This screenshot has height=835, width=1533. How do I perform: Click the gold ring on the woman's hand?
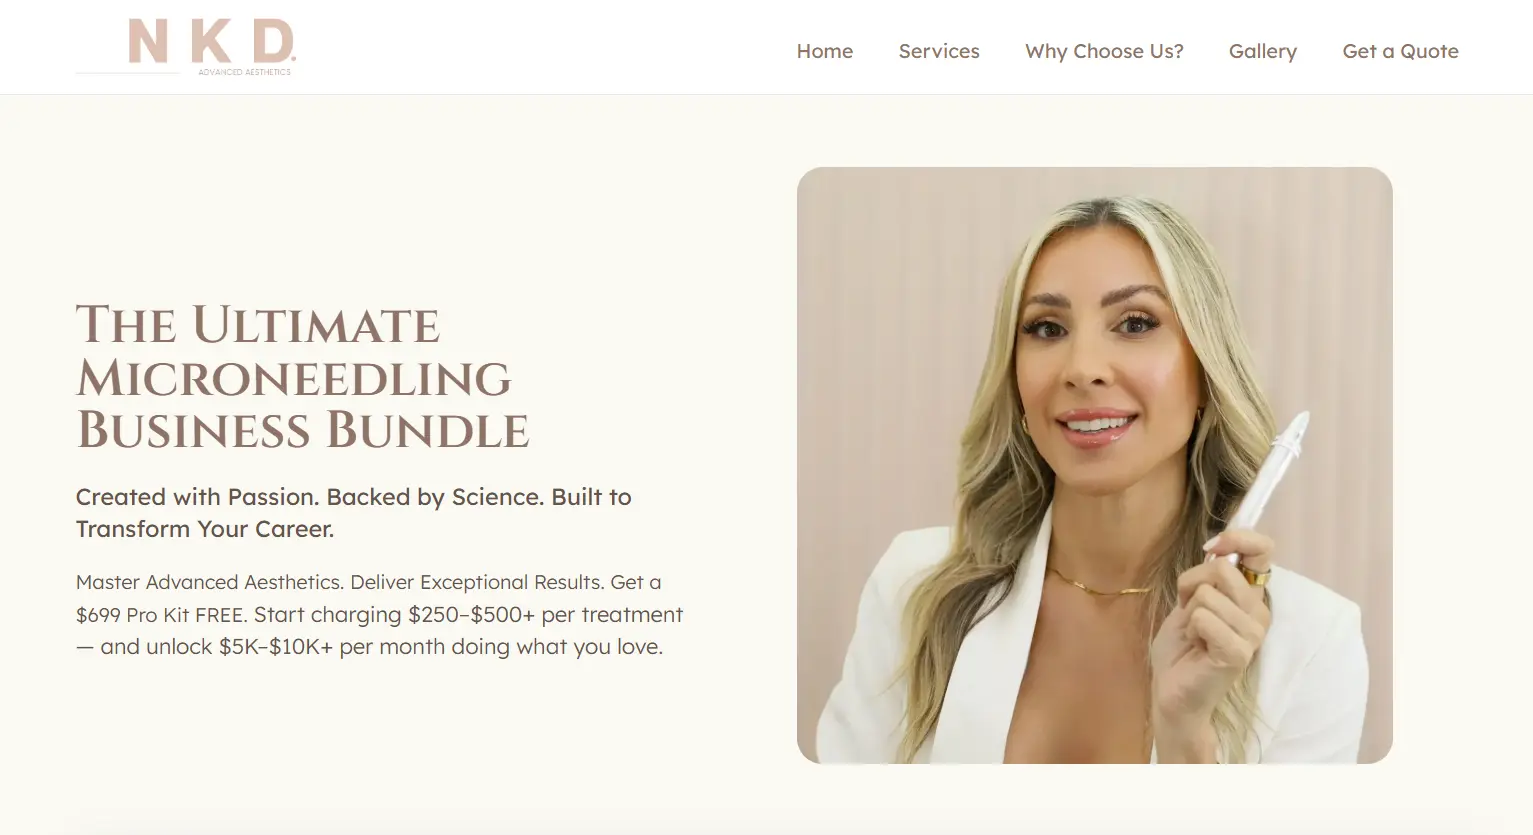[x=1255, y=575]
